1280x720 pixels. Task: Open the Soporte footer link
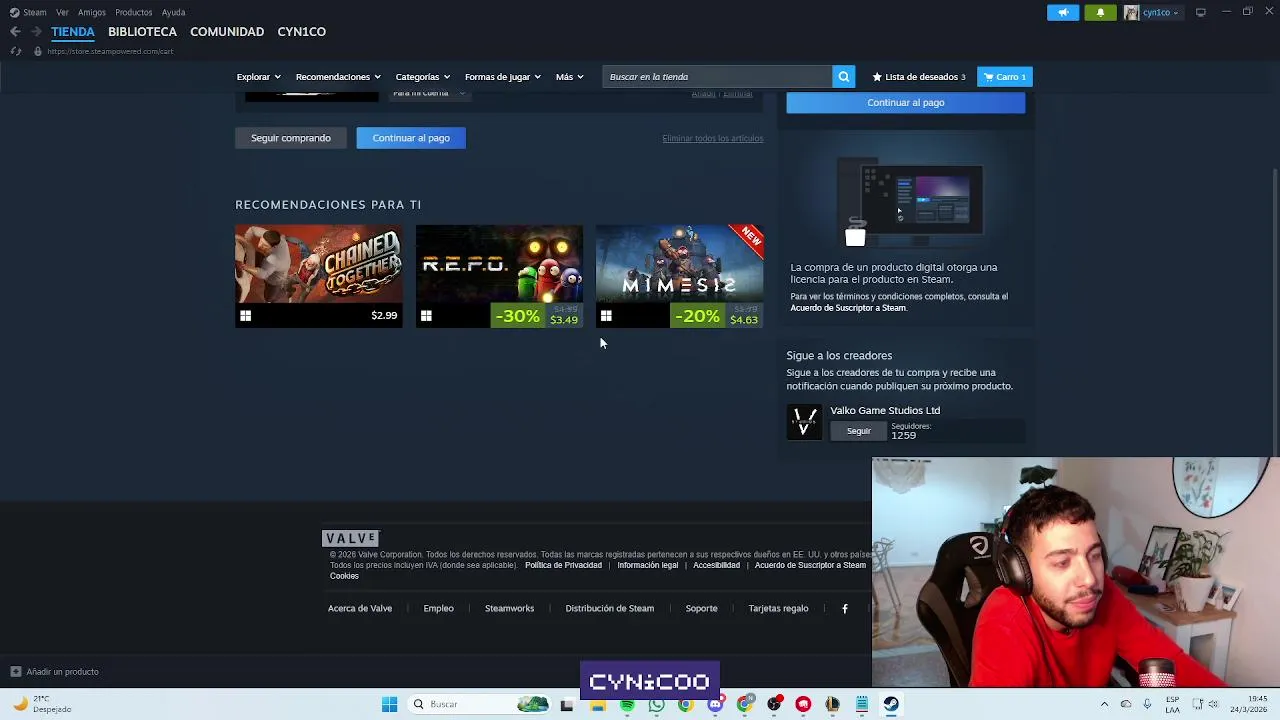pos(701,608)
